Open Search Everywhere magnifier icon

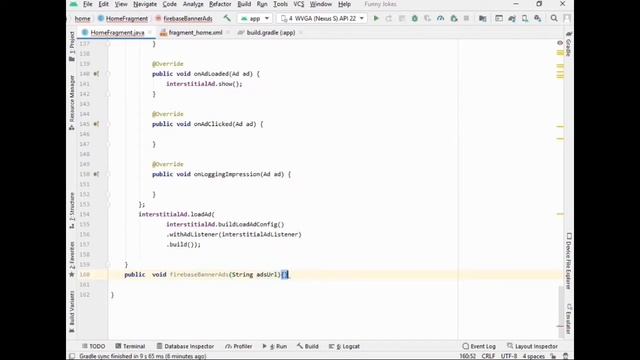click(554, 18)
